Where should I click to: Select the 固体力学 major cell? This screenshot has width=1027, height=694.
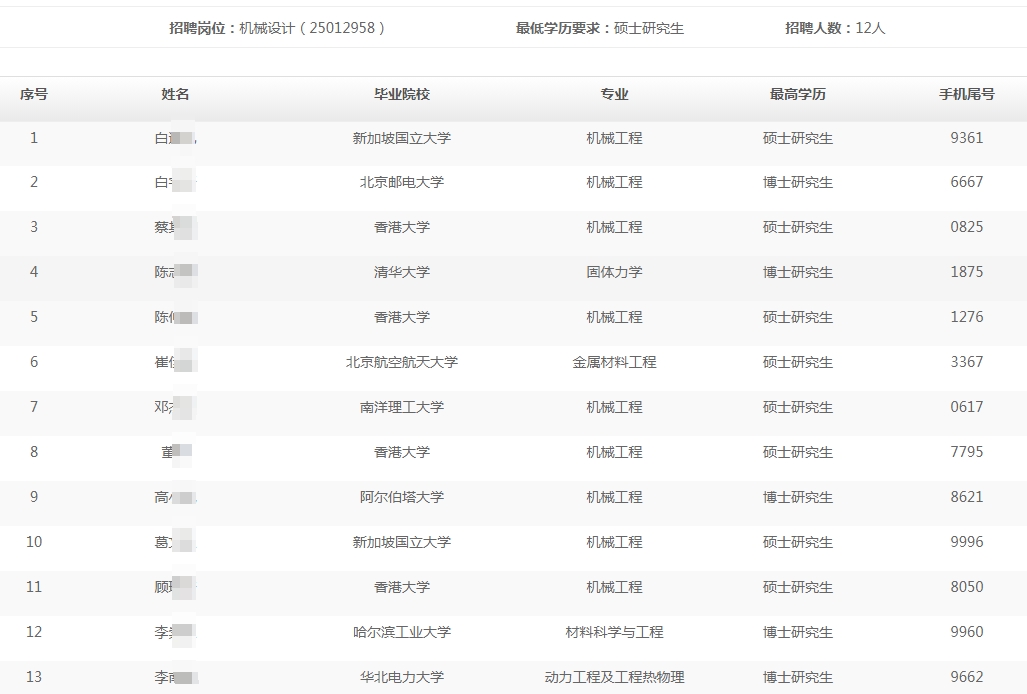point(614,272)
